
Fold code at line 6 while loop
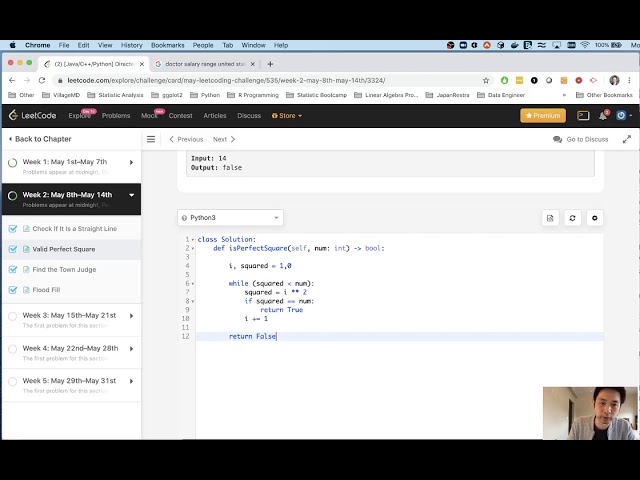(193, 283)
